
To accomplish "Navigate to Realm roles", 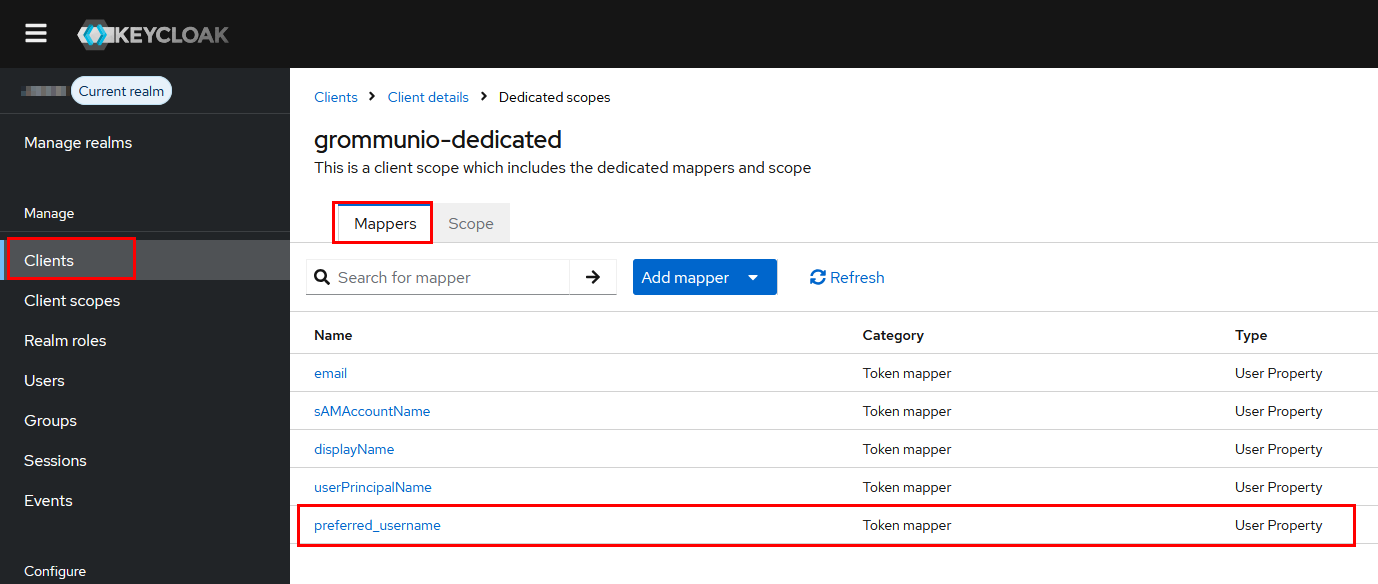I will click(x=65, y=341).
